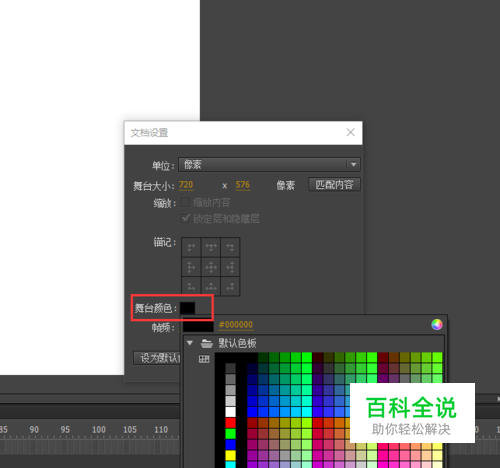500x468 pixels.
Task: Click the stage width value 720
Action: click(186, 185)
